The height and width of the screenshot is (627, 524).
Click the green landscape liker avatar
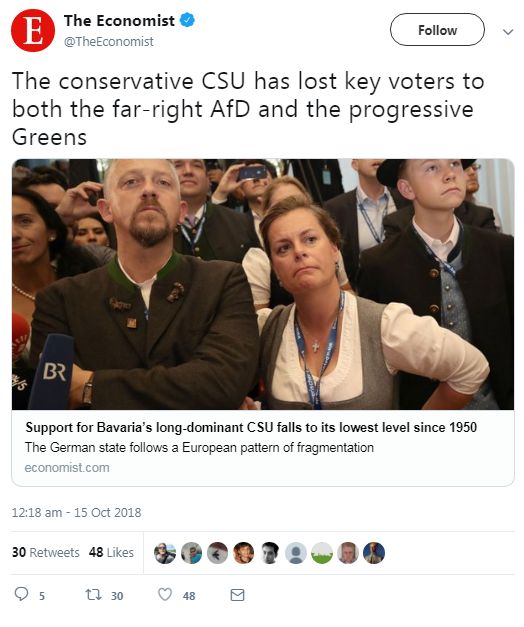click(x=322, y=553)
